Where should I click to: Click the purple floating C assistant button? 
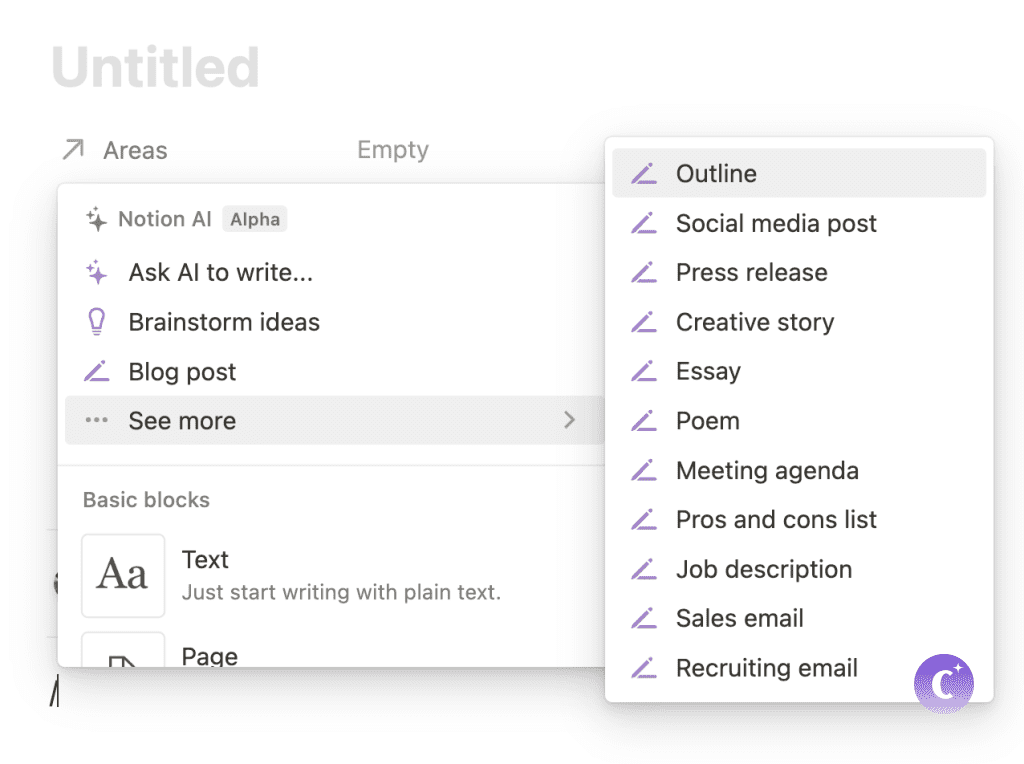943,684
